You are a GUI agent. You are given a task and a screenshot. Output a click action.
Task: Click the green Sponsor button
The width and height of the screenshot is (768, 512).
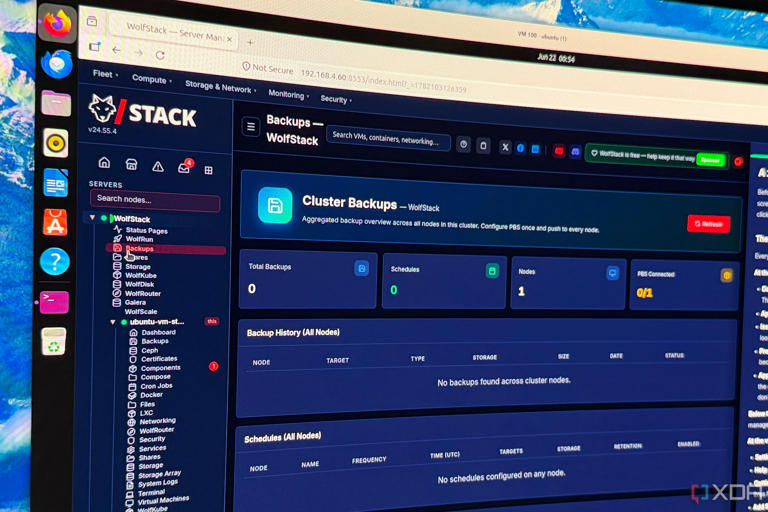(x=710, y=160)
